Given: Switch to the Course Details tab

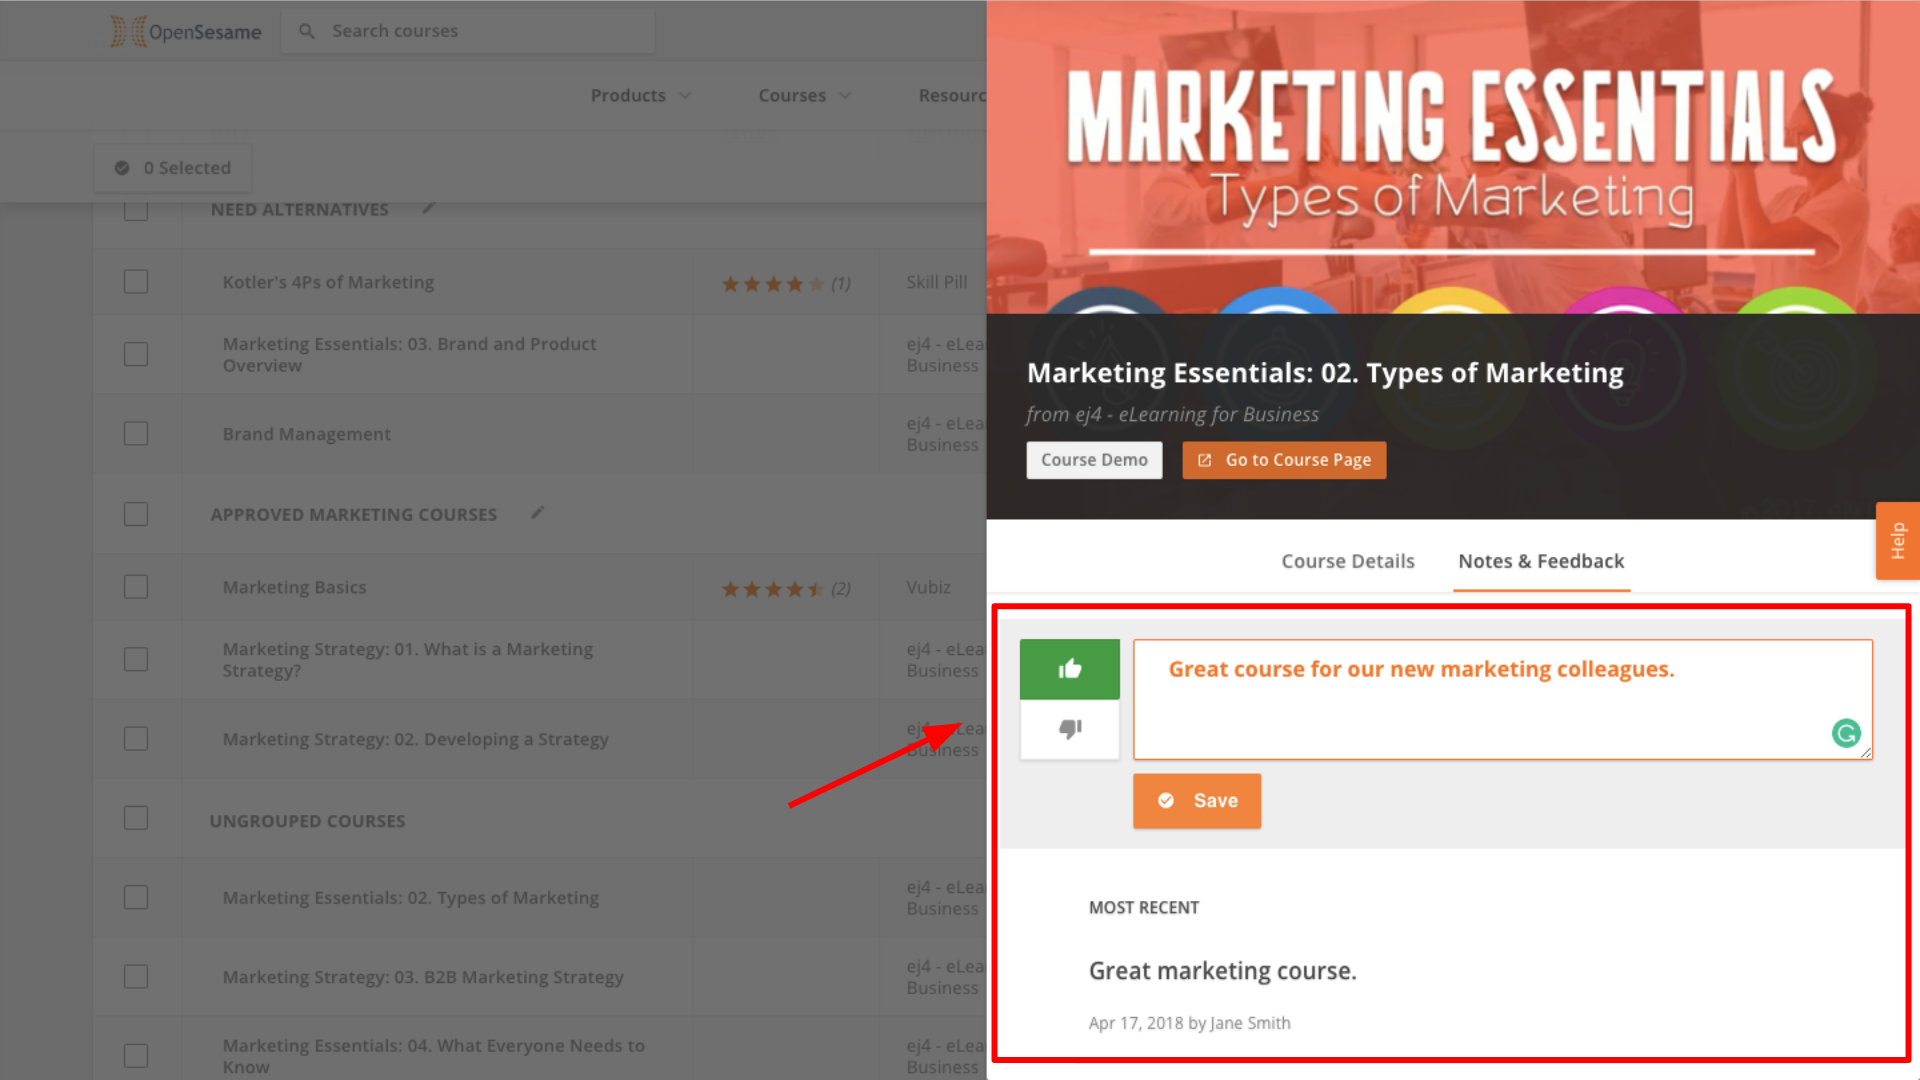Looking at the screenshot, I should [x=1348, y=561].
